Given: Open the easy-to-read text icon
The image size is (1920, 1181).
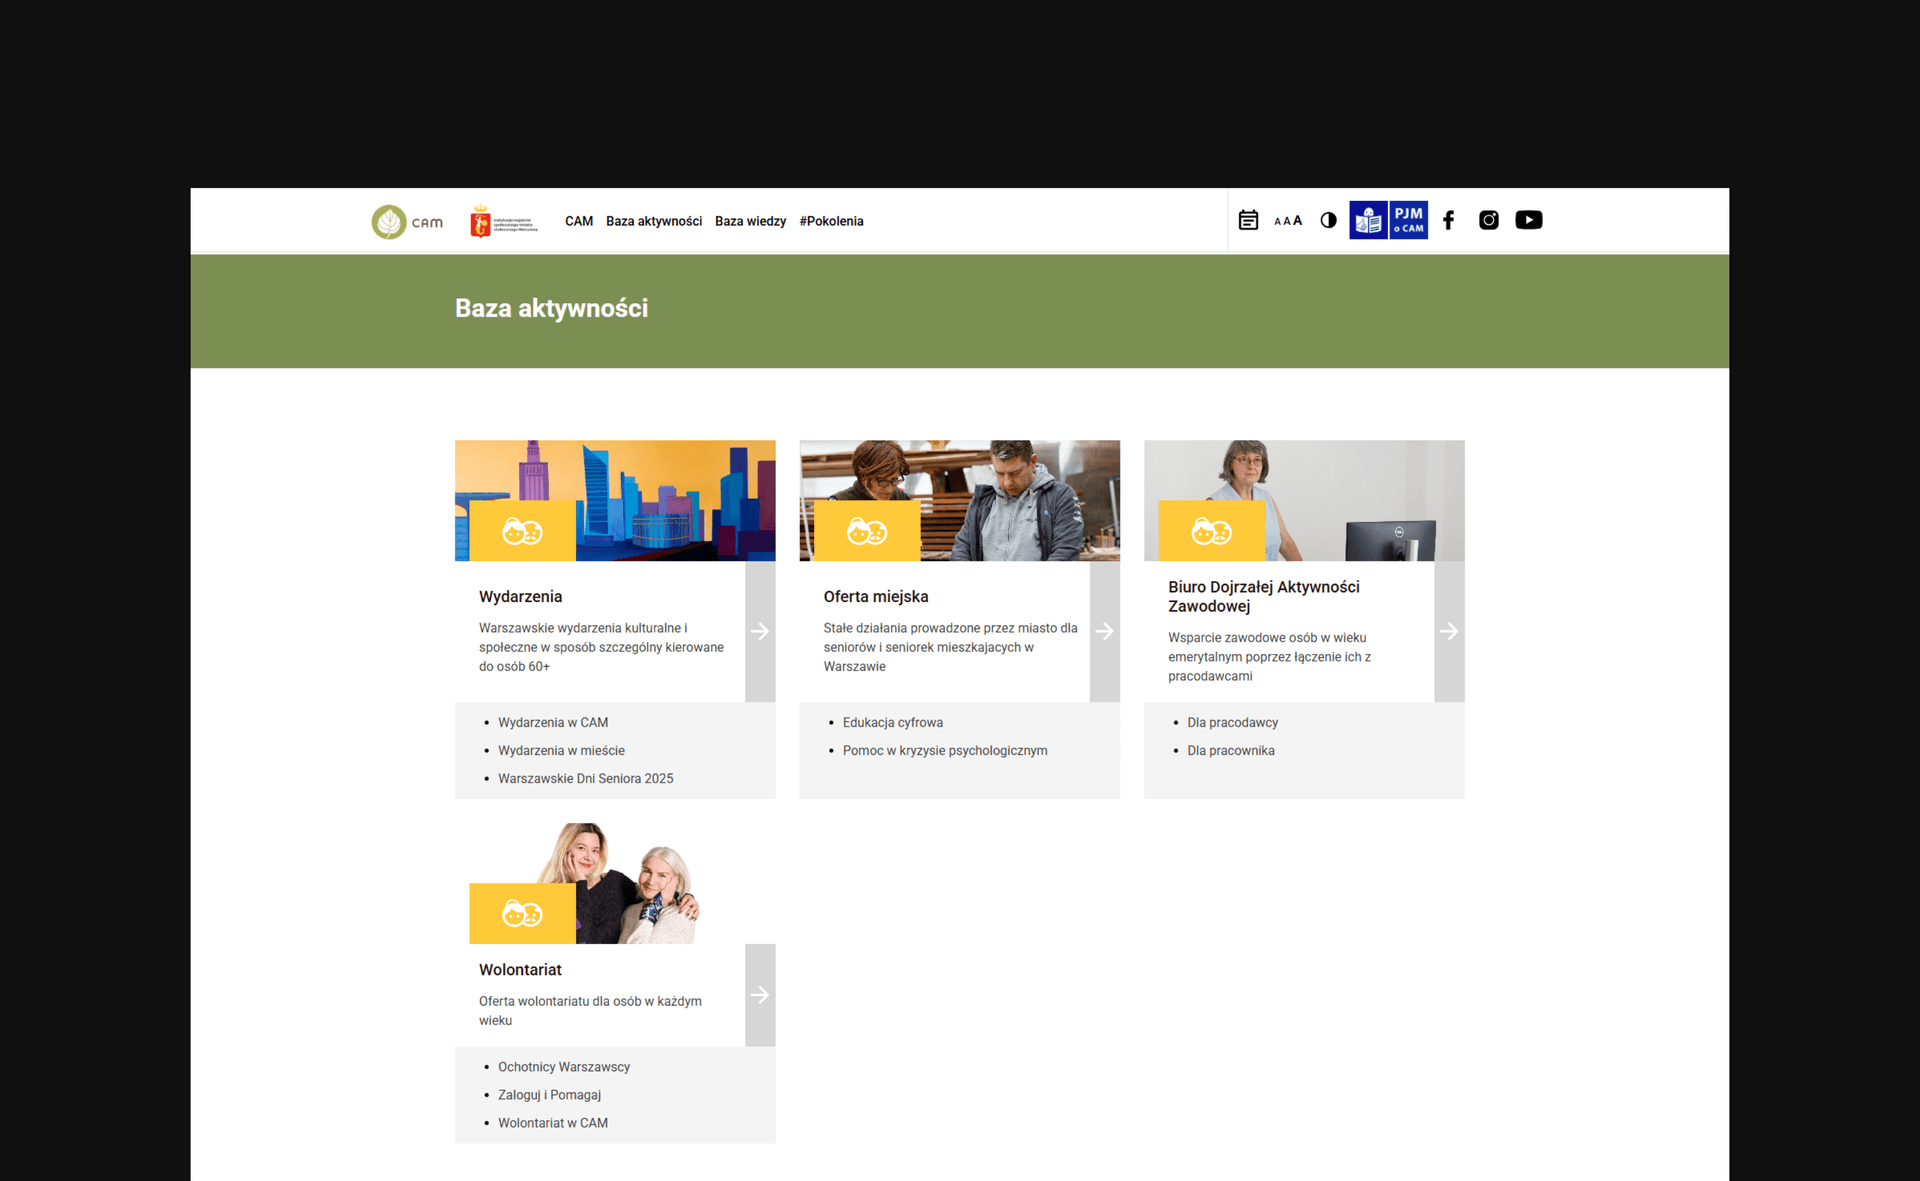Looking at the screenshot, I should [x=1368, y=220].
